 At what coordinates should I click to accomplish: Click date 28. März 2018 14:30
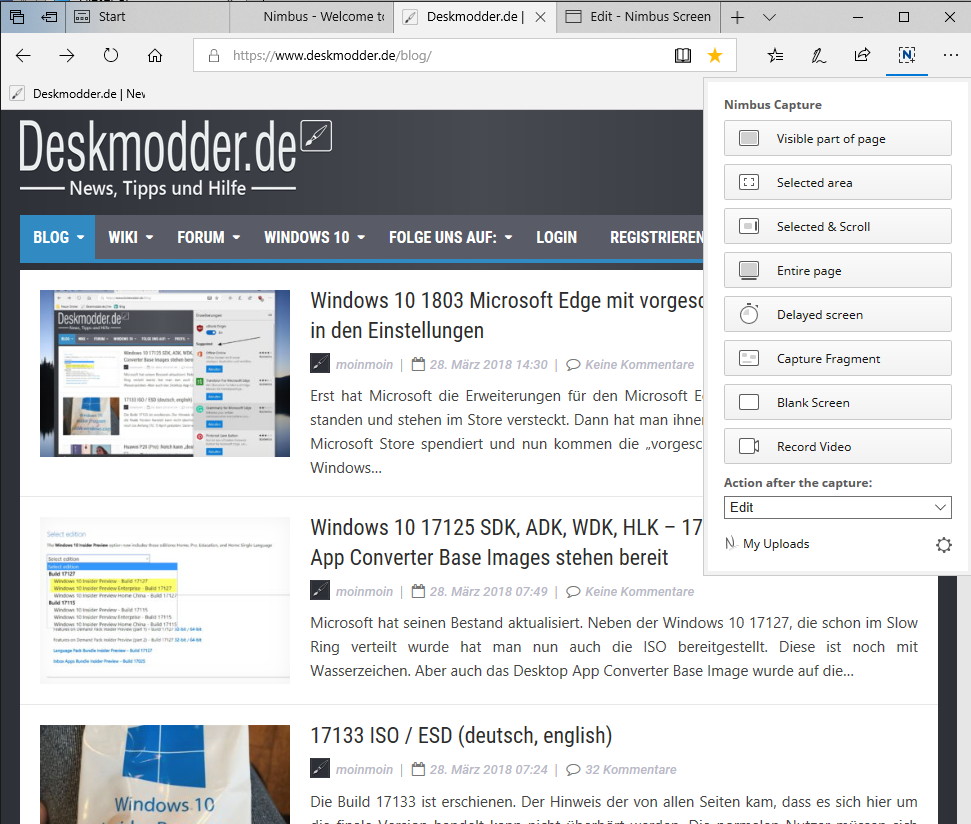(489, 365)
